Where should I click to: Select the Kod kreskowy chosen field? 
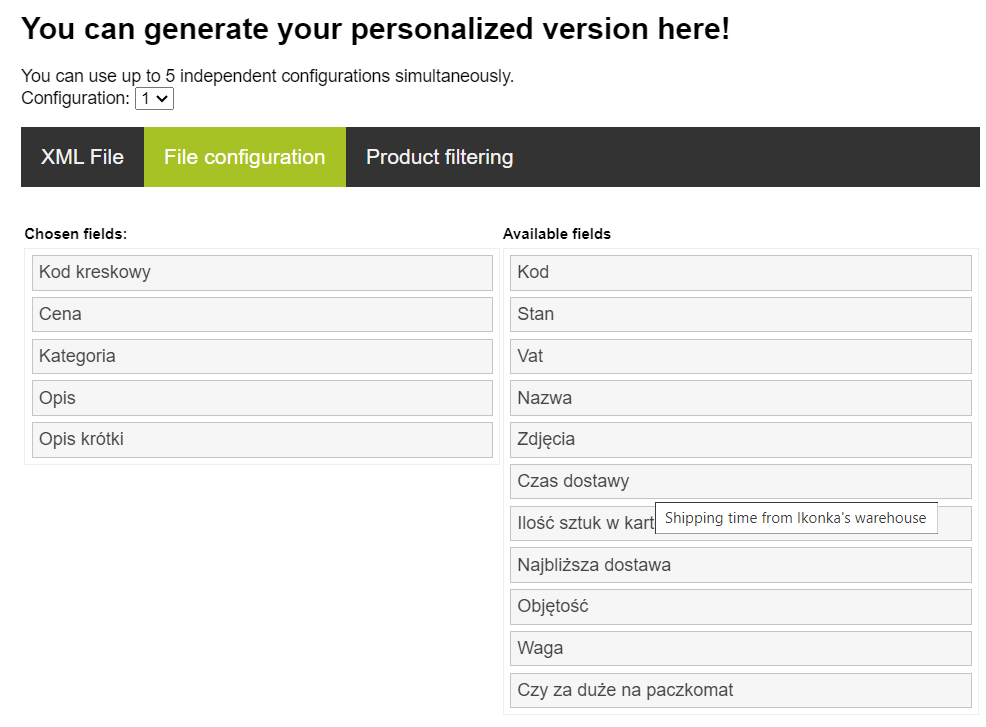tap(262, 272)
